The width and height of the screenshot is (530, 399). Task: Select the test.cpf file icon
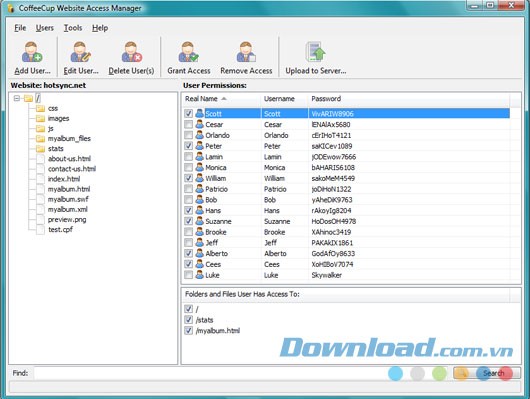click(41, 230)
